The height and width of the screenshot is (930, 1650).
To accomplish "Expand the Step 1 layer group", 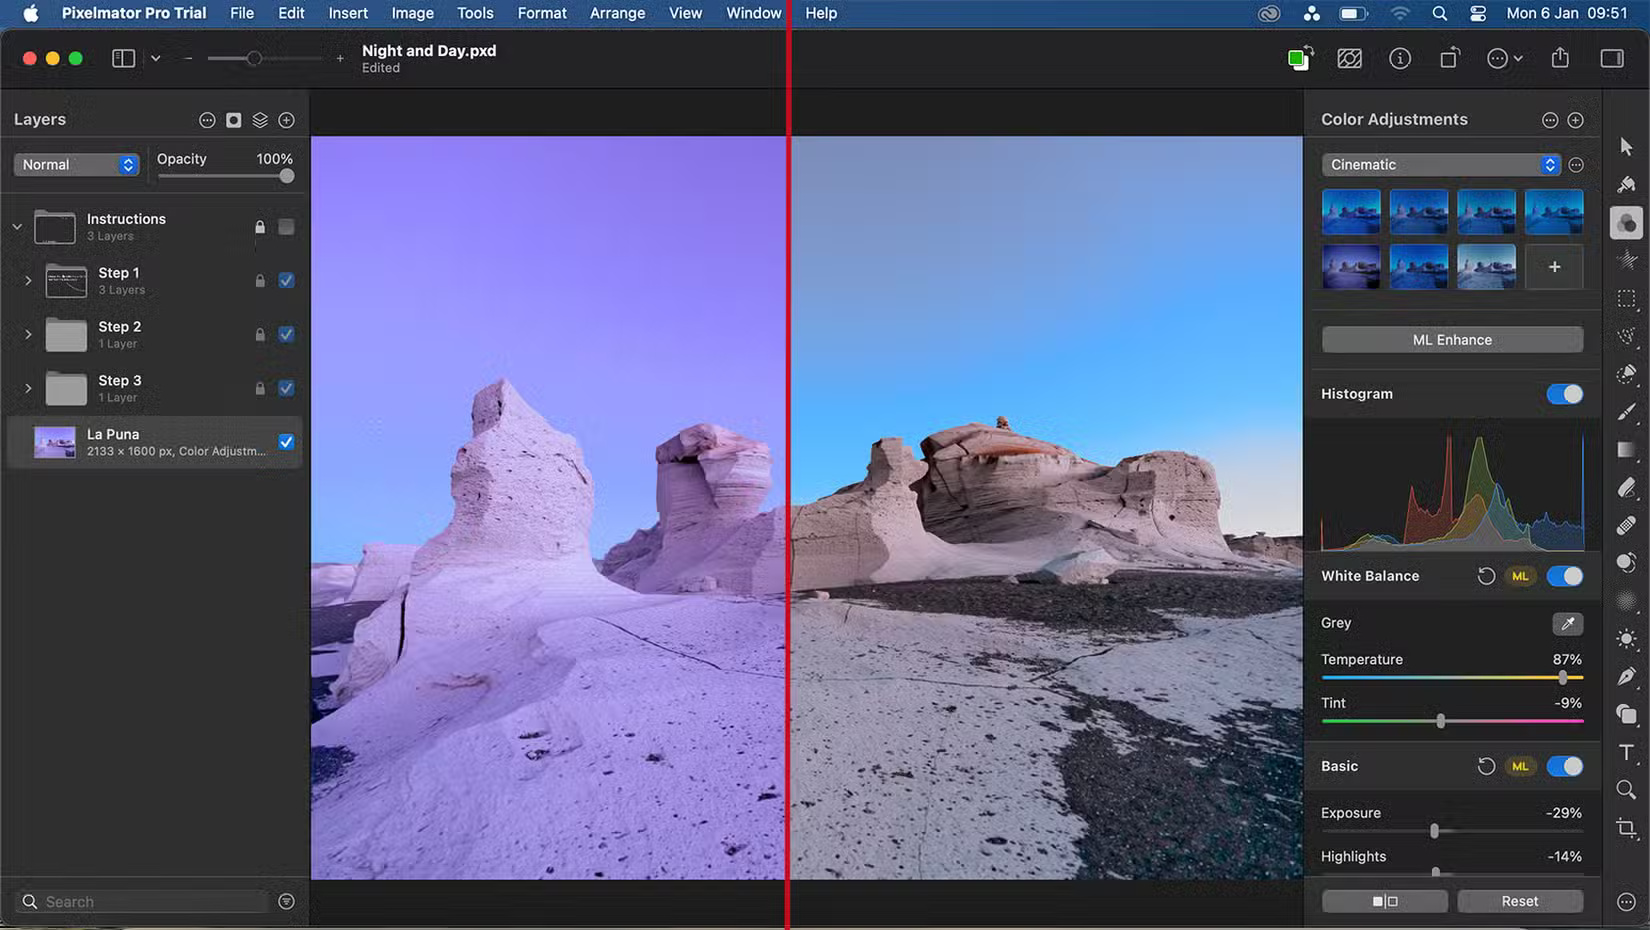I will tap(28, 280).
